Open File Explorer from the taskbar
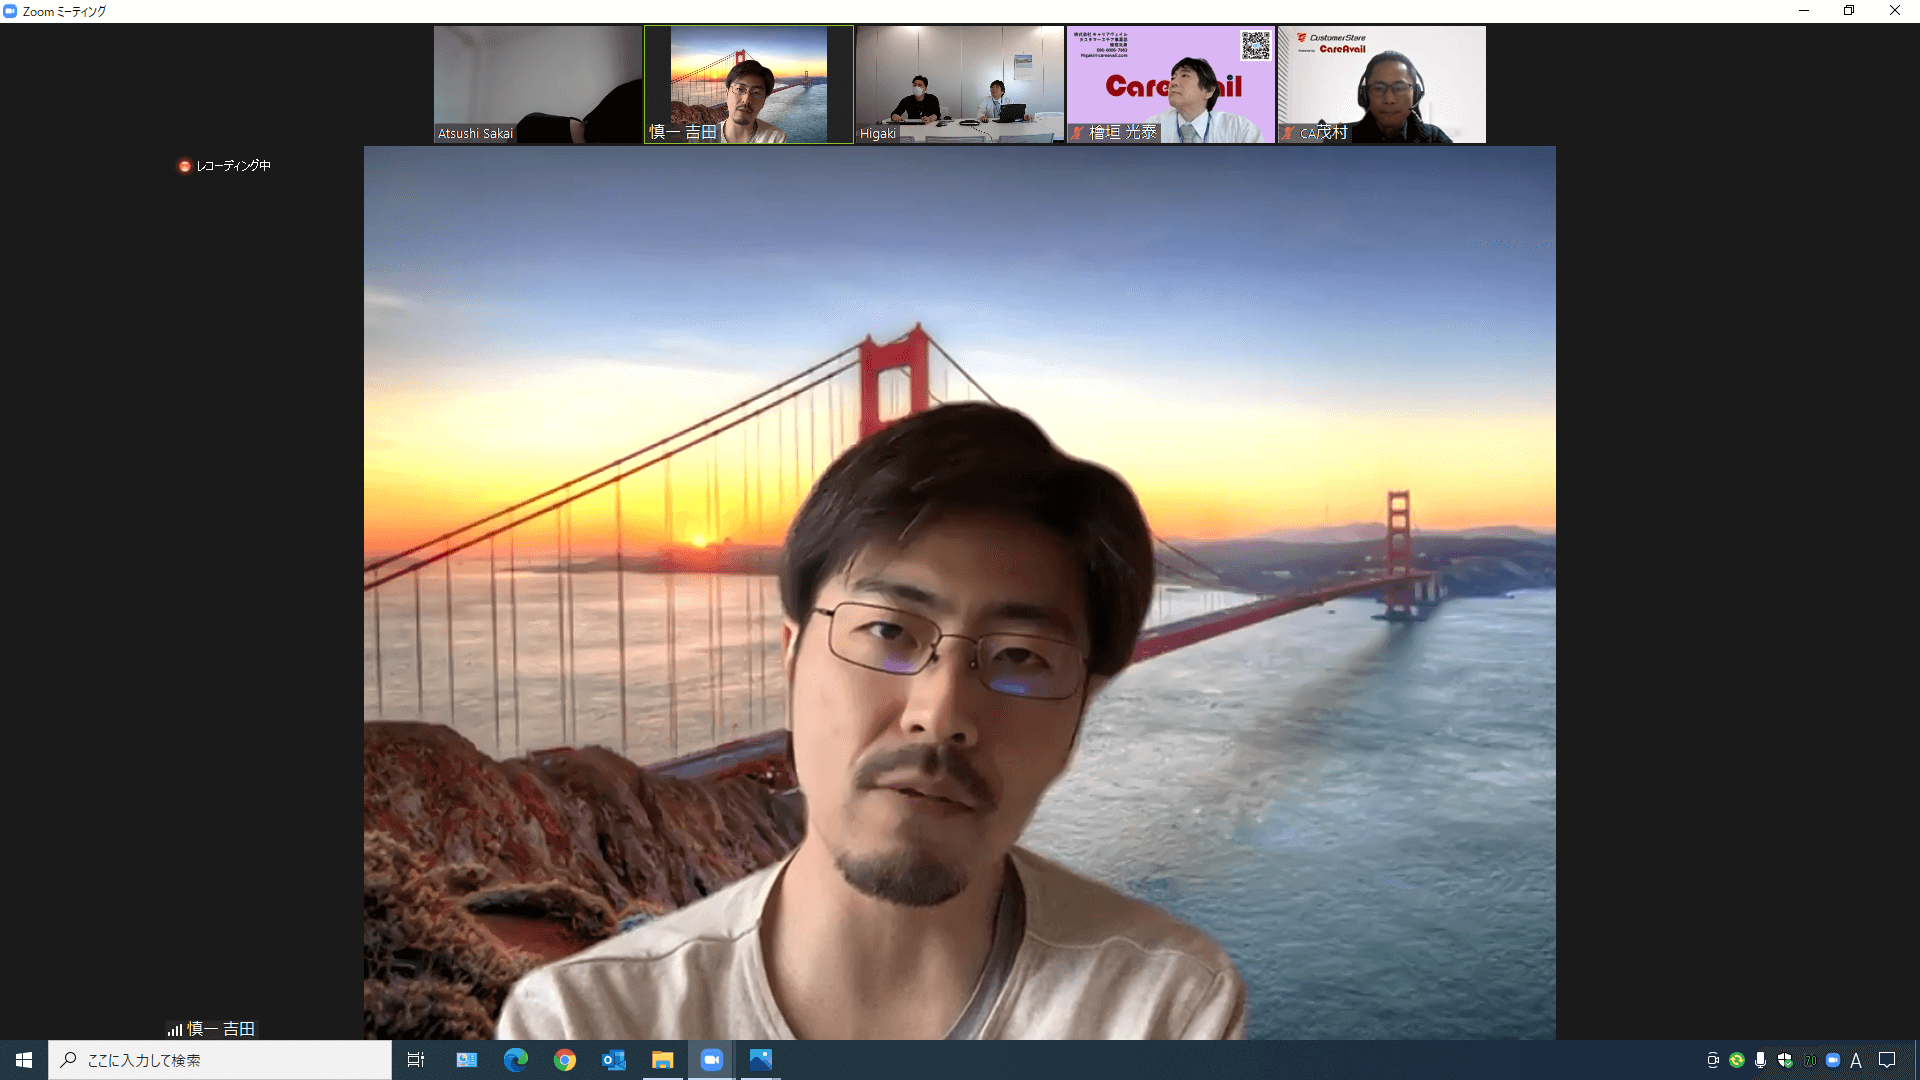 [663, 1060]
